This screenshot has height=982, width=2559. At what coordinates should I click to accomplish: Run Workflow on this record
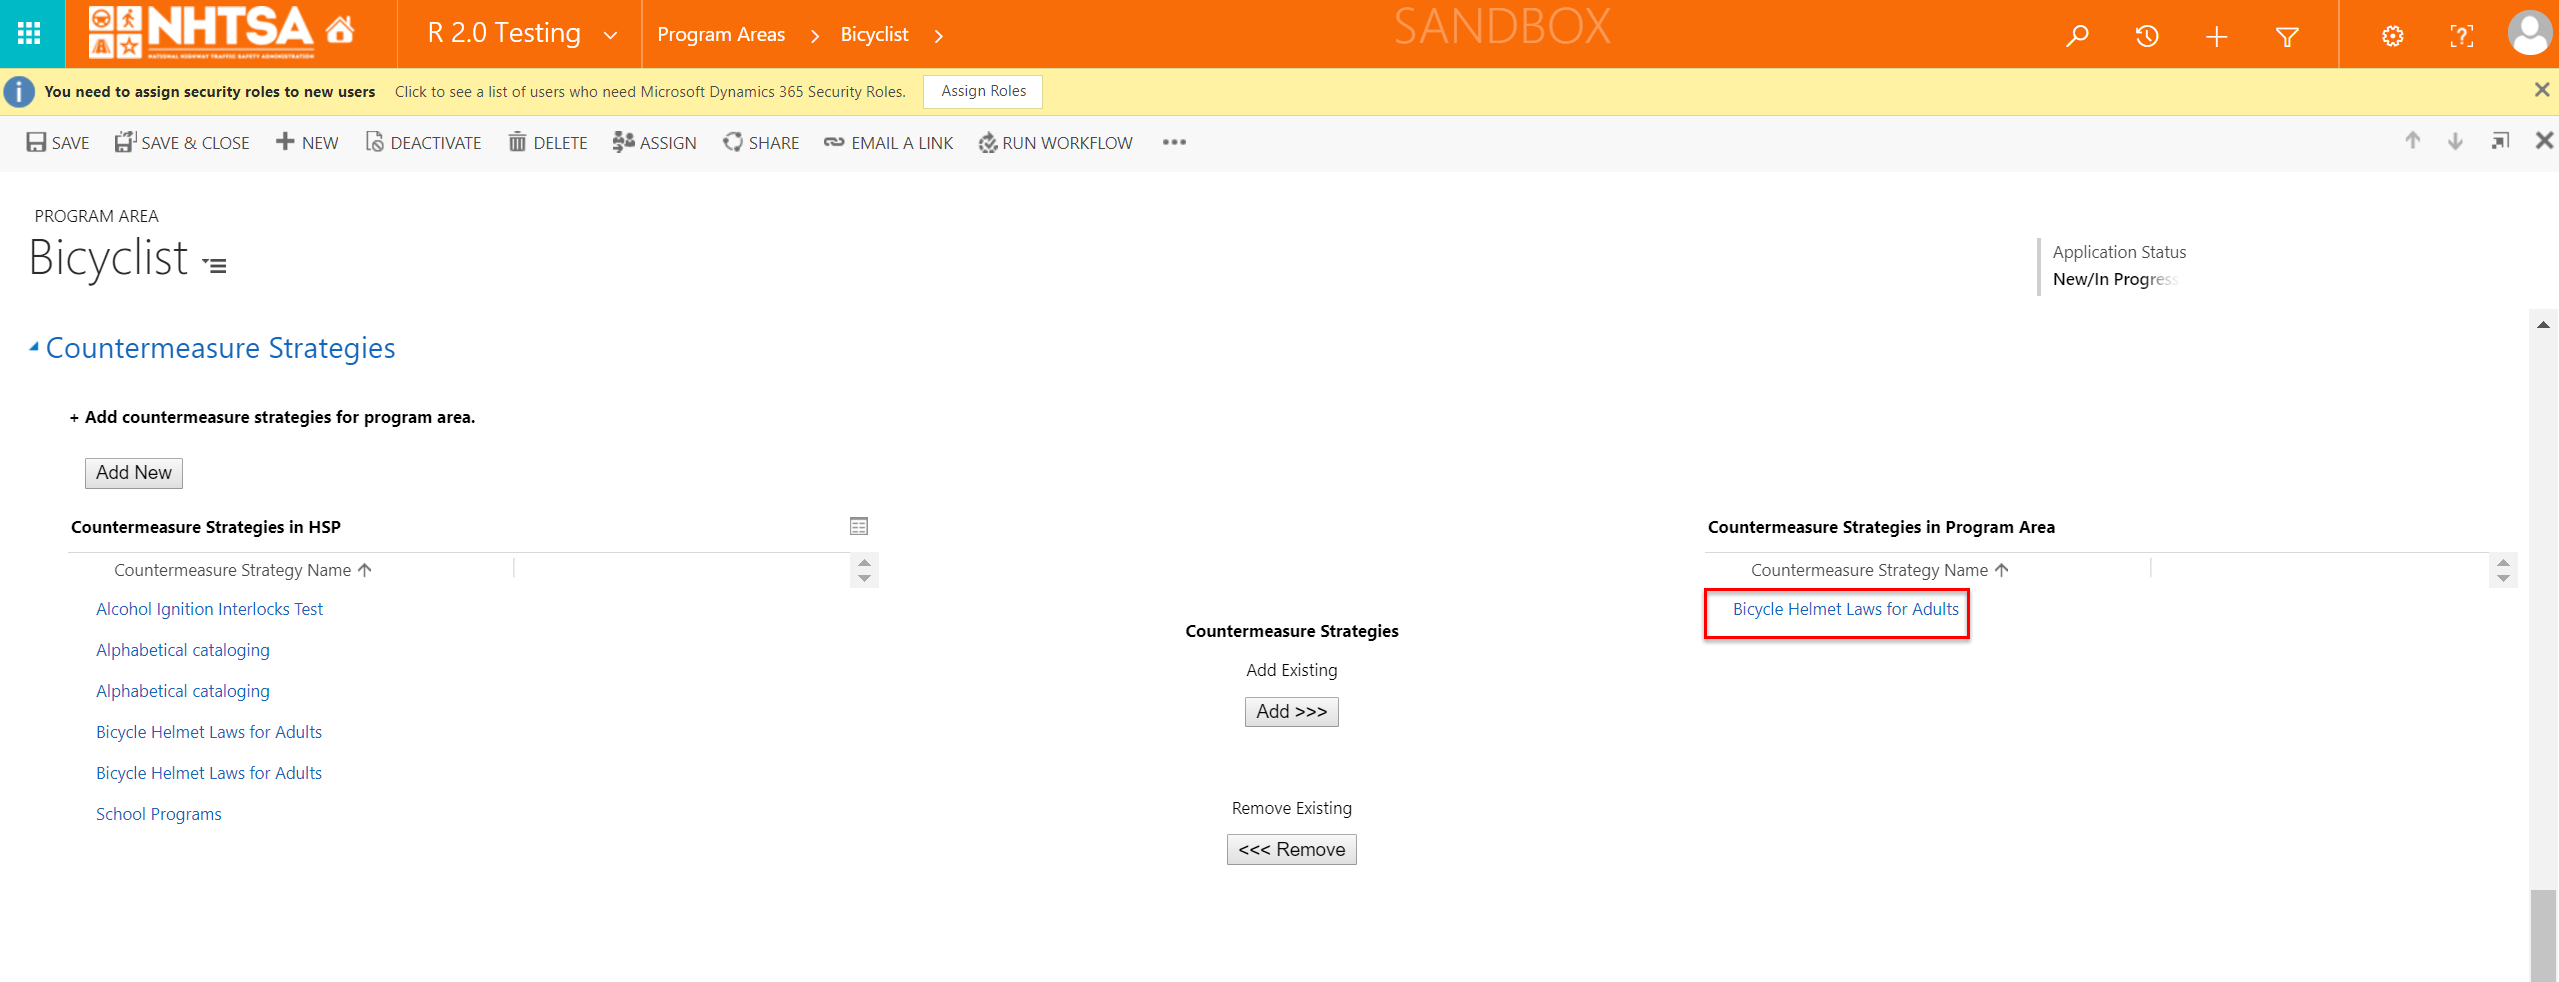click(x=1056, y=143)
